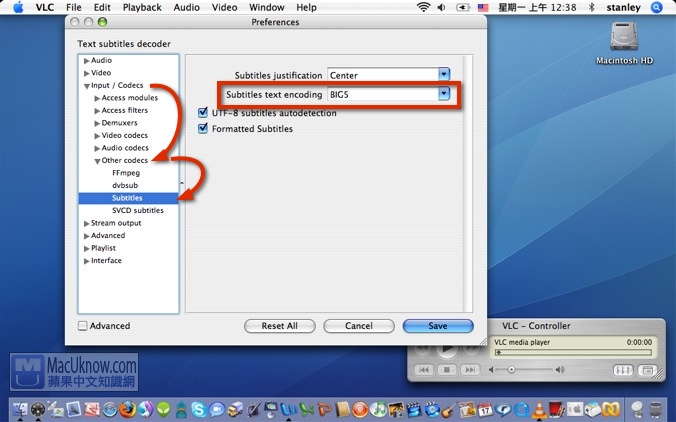Launch GarageBand guitar icon in Dock

click(x=449, y=409)
